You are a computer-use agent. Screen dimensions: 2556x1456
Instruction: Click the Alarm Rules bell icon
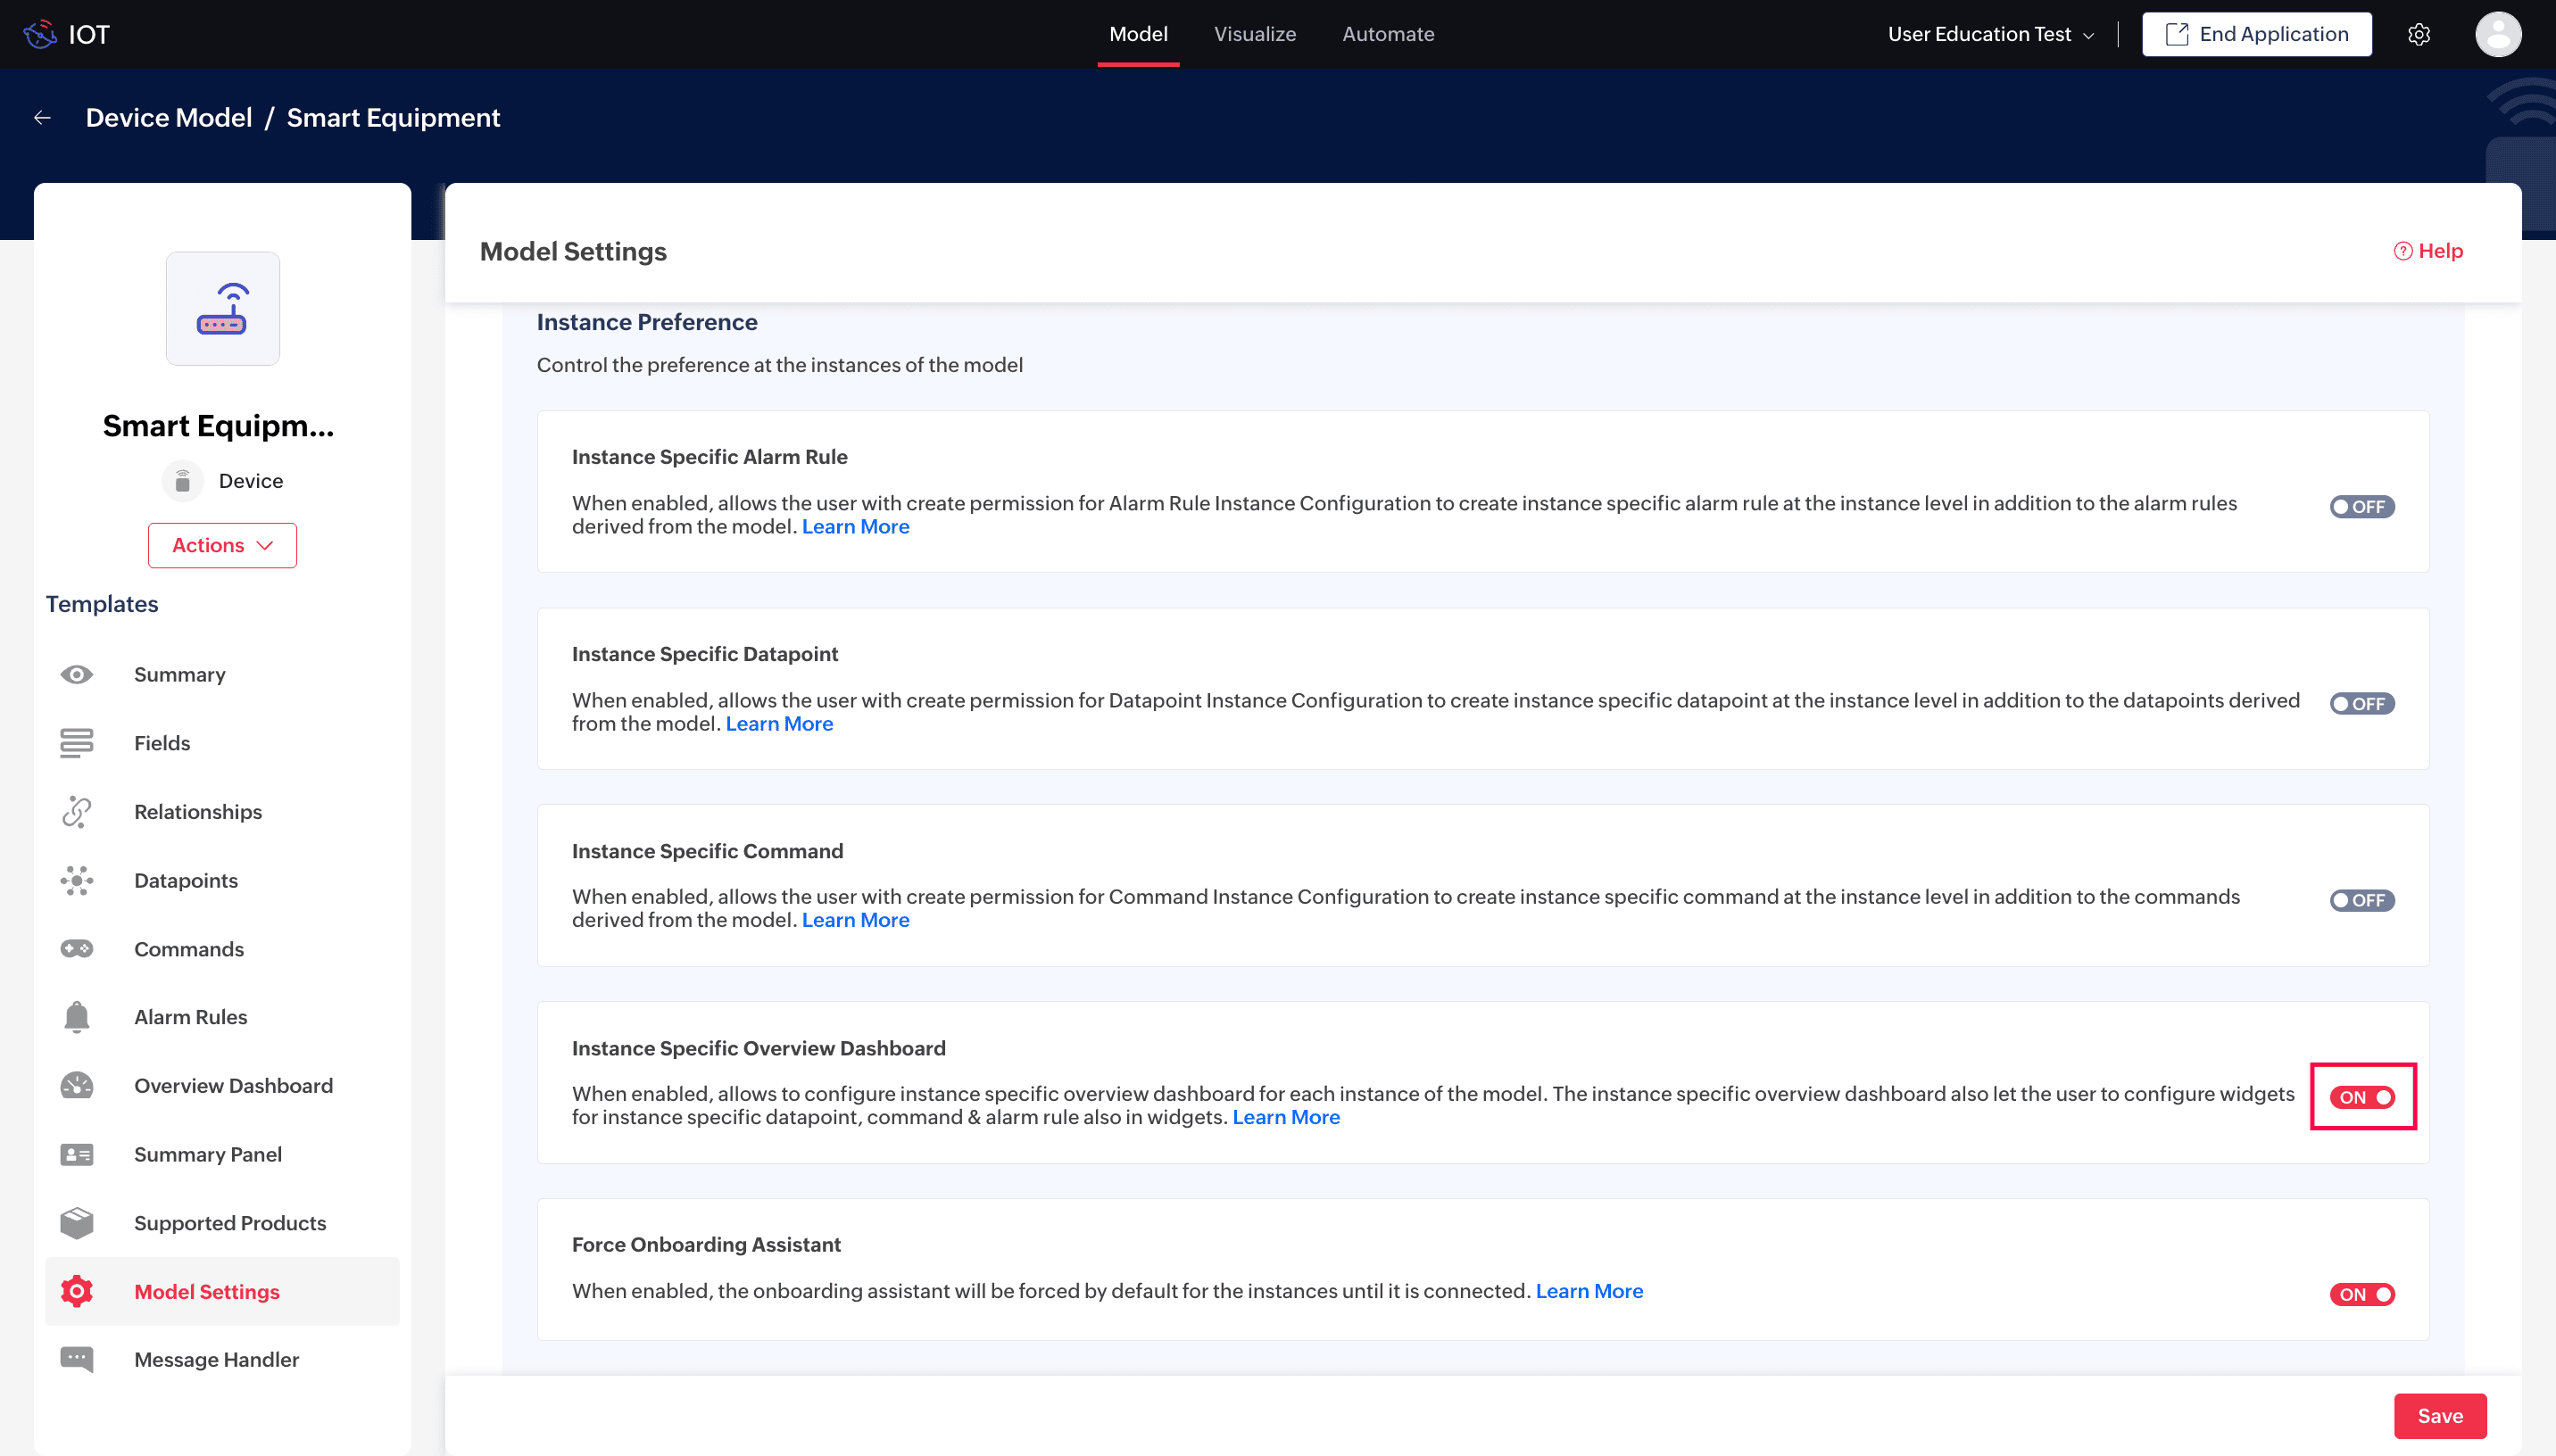pyautogui.click(x=76, y=1017)
